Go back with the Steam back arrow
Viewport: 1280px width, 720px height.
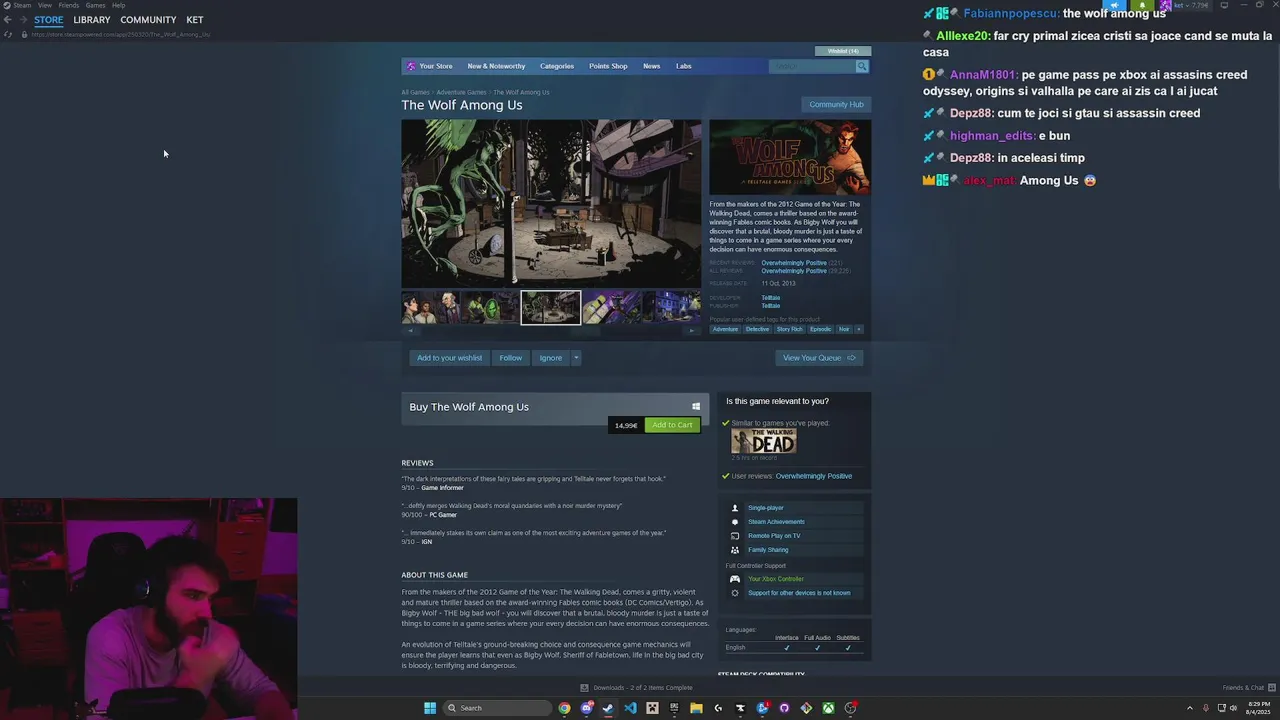8,20
